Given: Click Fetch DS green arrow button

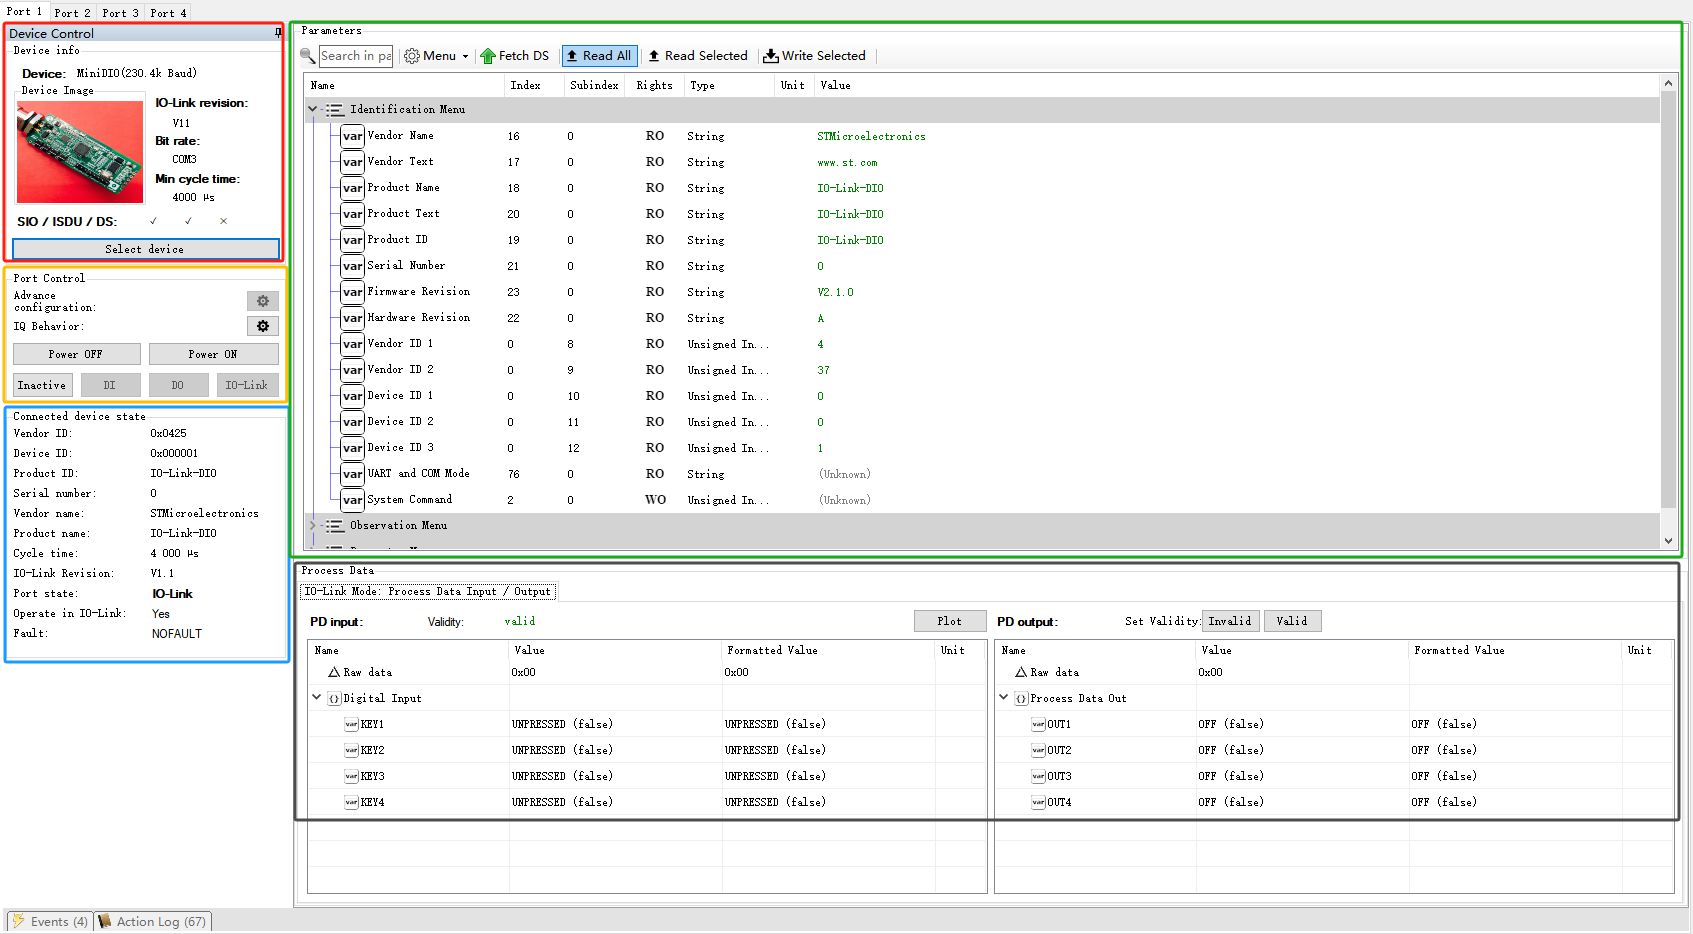Looking at the screenshot, I should tap(514, 56).
